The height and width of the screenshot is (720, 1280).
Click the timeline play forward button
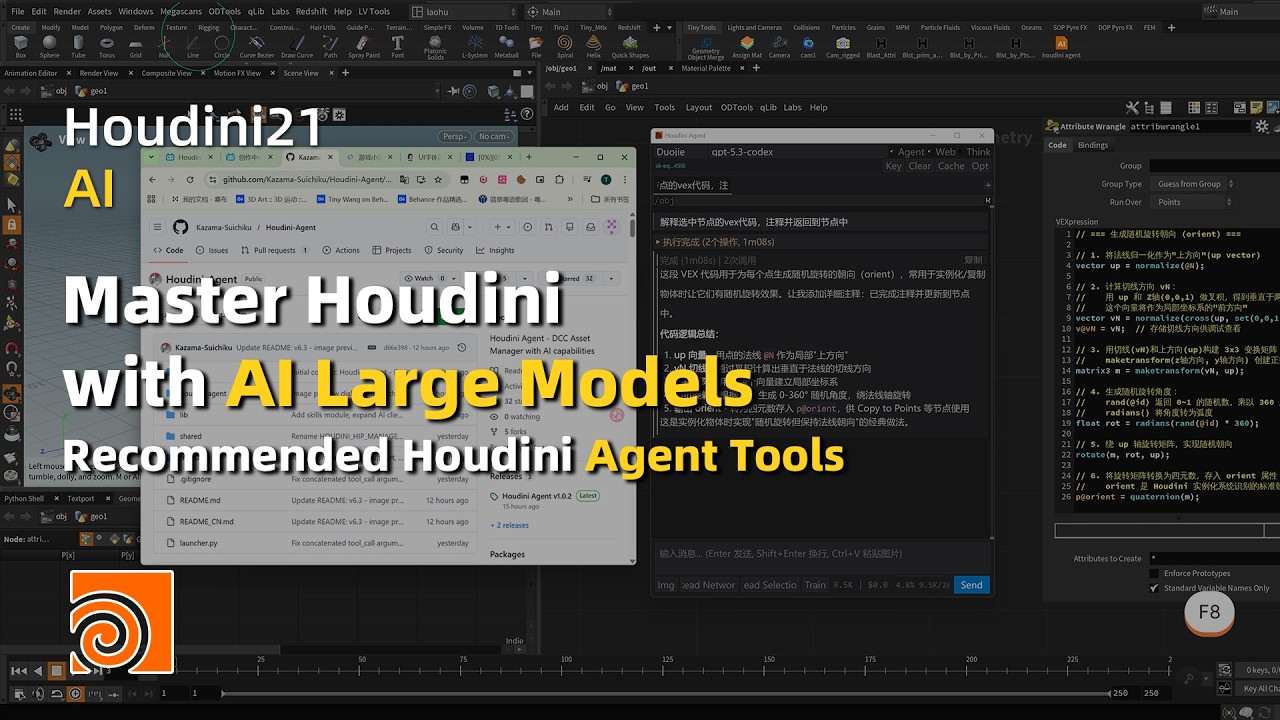click(76, 671)
